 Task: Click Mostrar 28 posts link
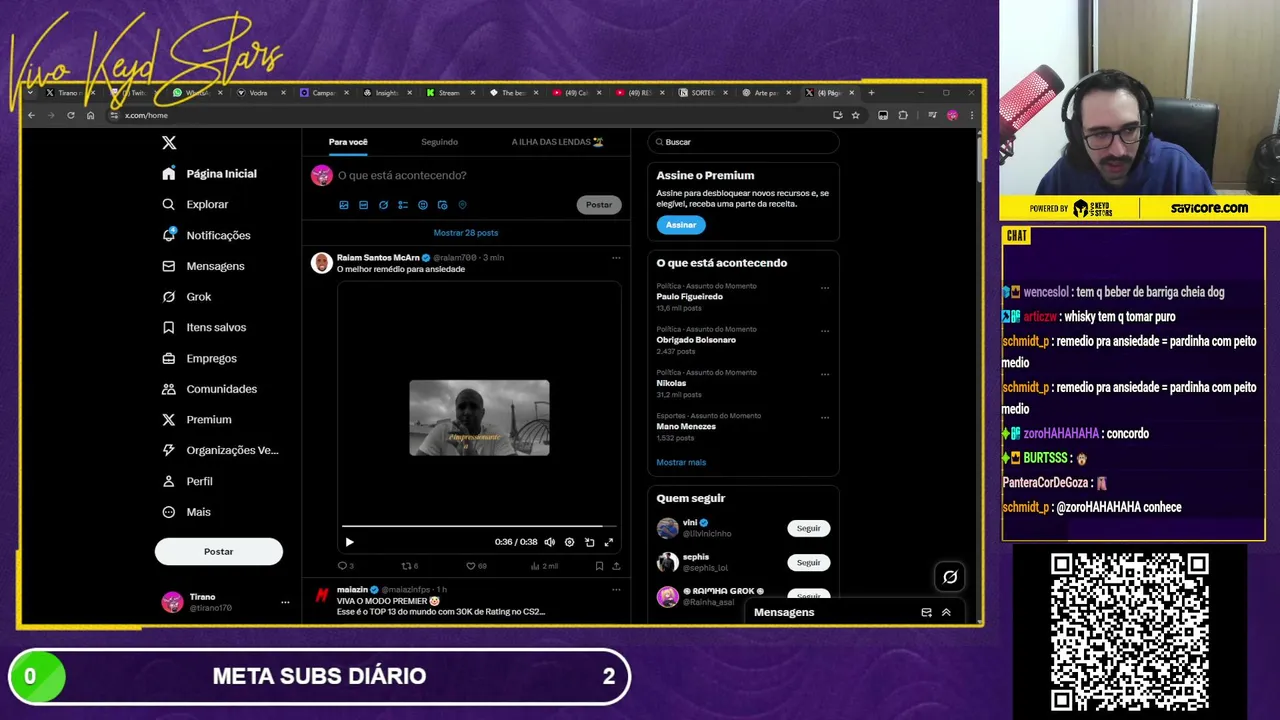coord(466,233)
